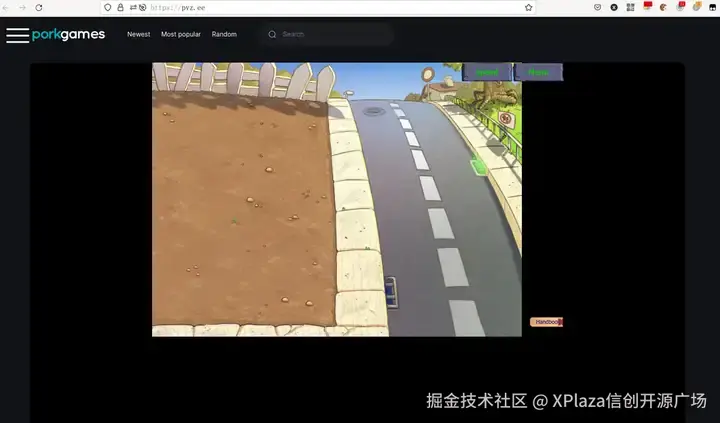
Task: Click the search magnifier icon
Action: (x=272, y=34)
